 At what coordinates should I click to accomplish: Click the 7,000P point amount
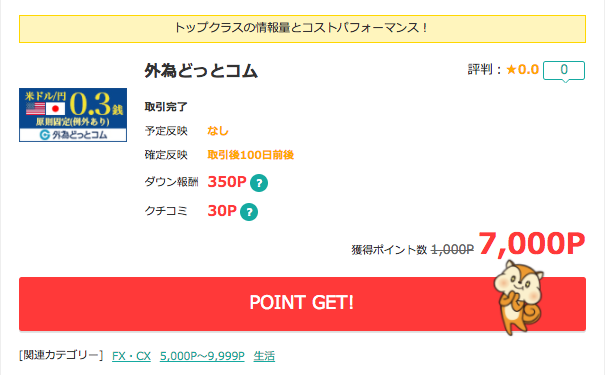pyautogui.click(x=532, y=244)
